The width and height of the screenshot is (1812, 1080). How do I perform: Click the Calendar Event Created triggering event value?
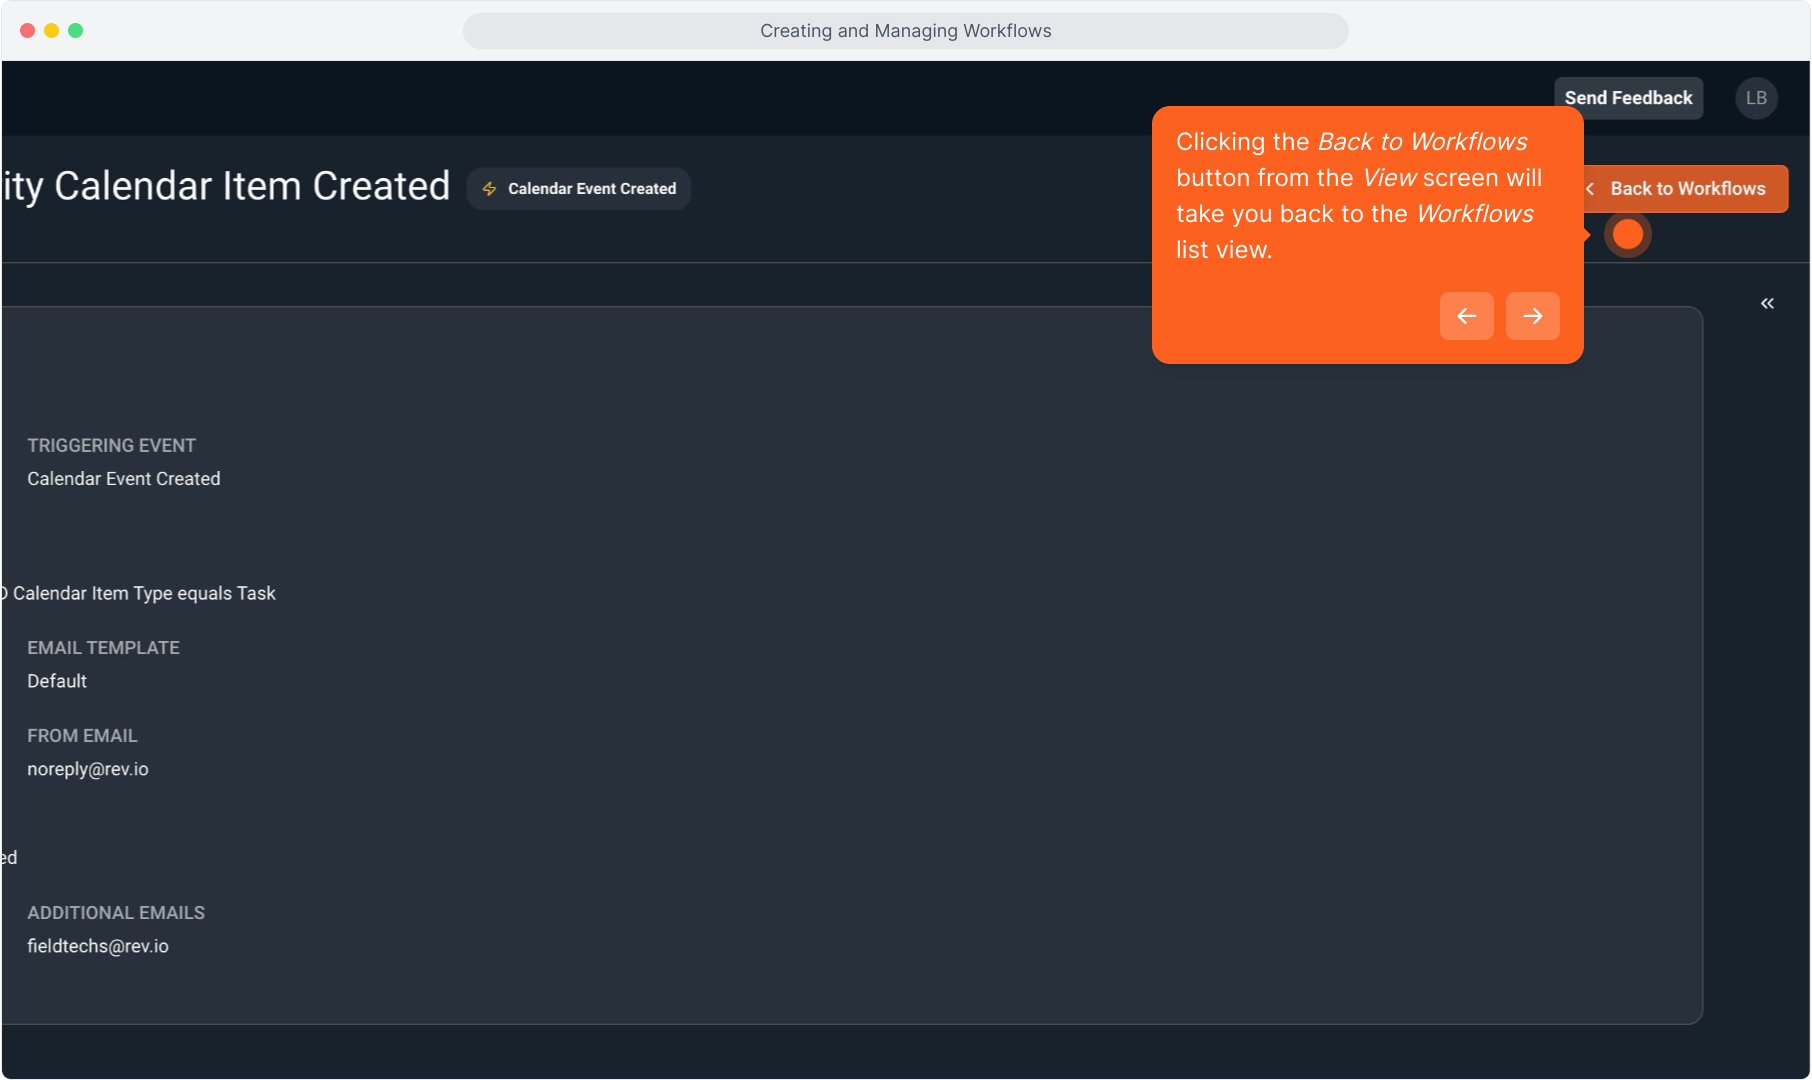(x=124, y=479)
